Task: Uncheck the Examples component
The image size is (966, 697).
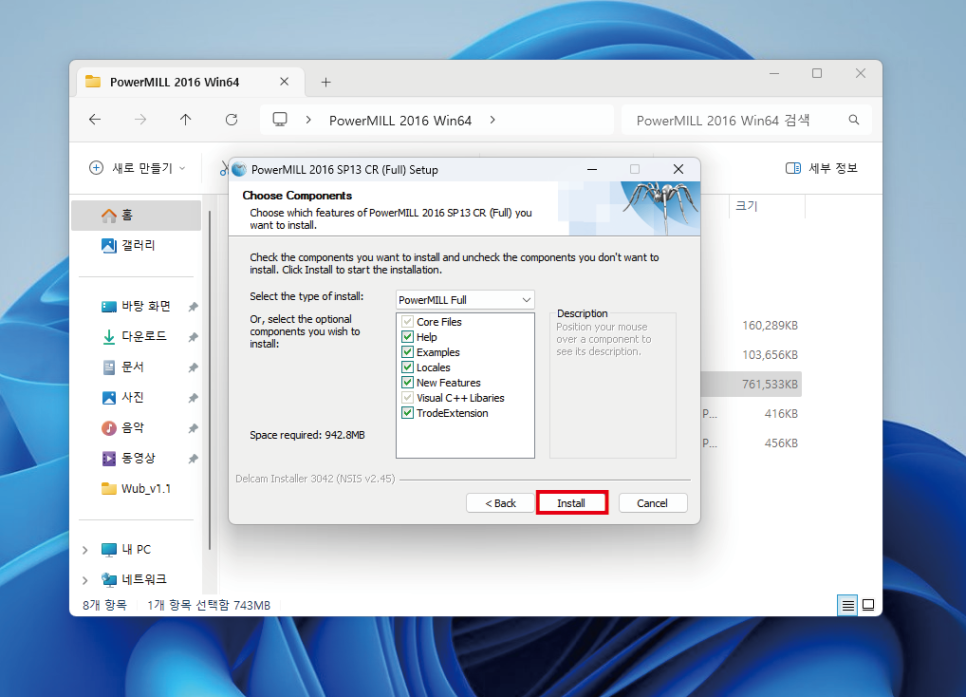Action: [x=407, y=352]
